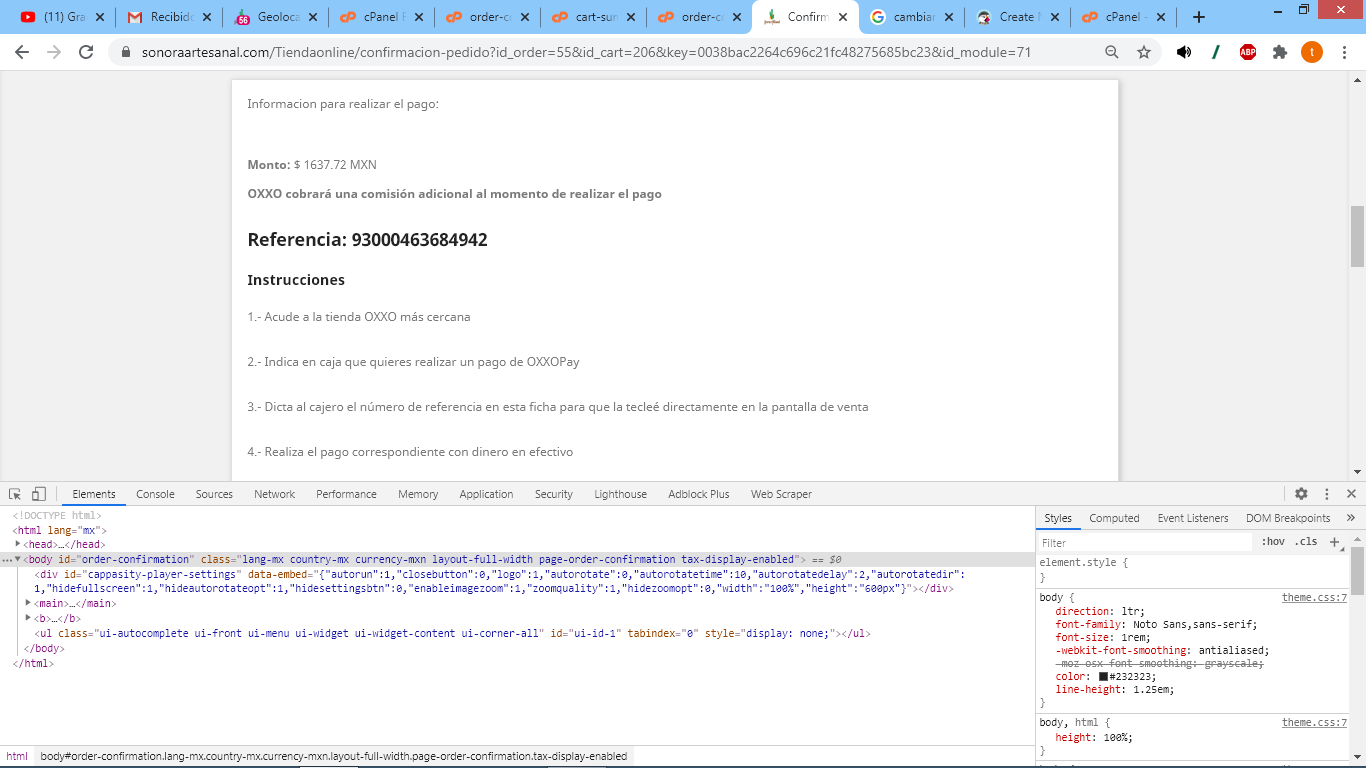Open the DevTools customize three-dot menu
Viewport: 1366px width, 768px height.
click(1327, 494)
